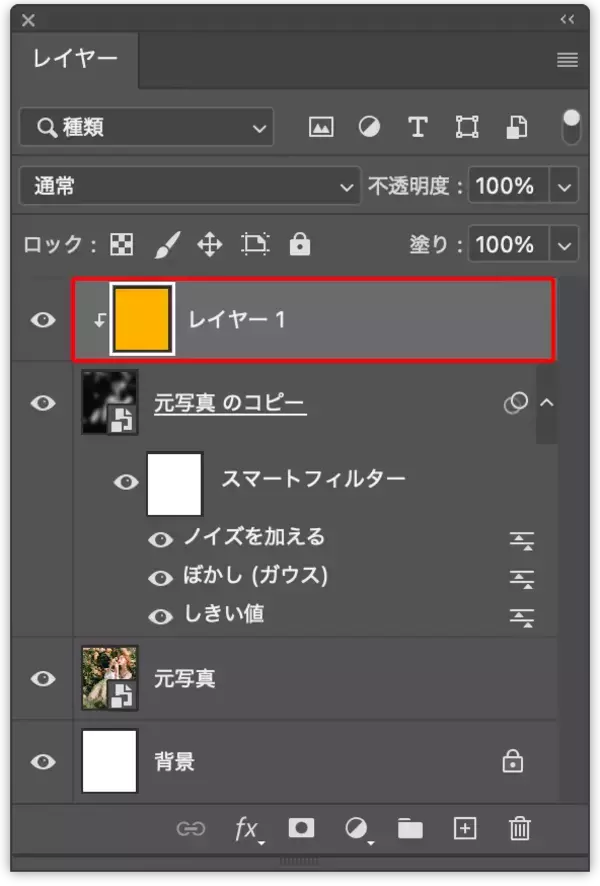The image size is (600, 886).
Task: Click 塗り 100% value field
Action: pos(508,245)
